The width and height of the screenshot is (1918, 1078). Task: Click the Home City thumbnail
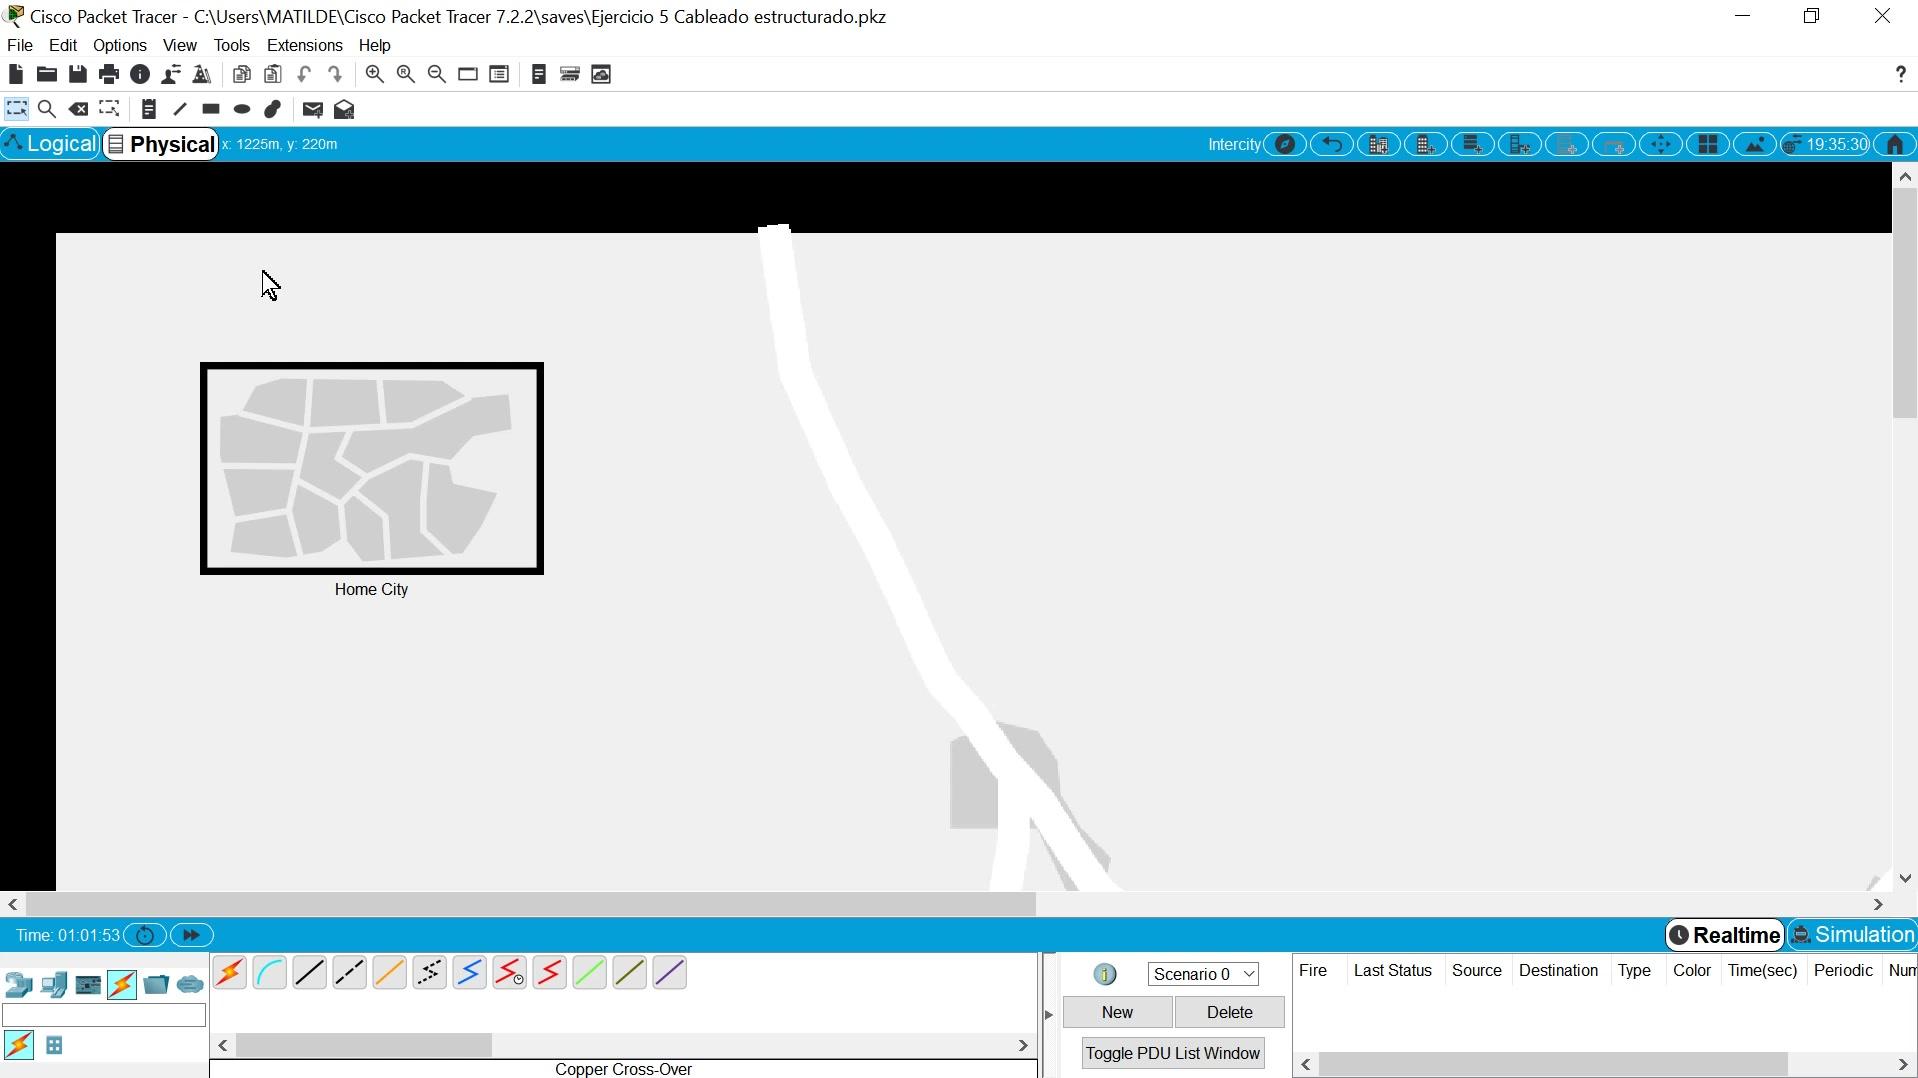pyautogui.click(x=372, y=469)
